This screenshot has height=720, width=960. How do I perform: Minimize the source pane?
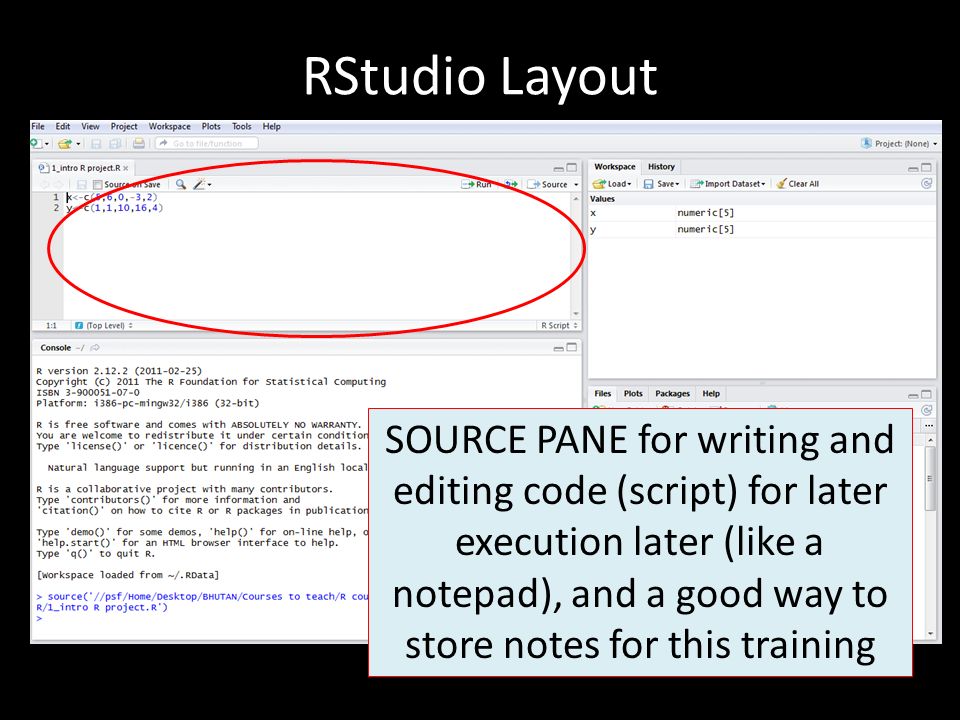pyautogui.click(x=558, y=168)
